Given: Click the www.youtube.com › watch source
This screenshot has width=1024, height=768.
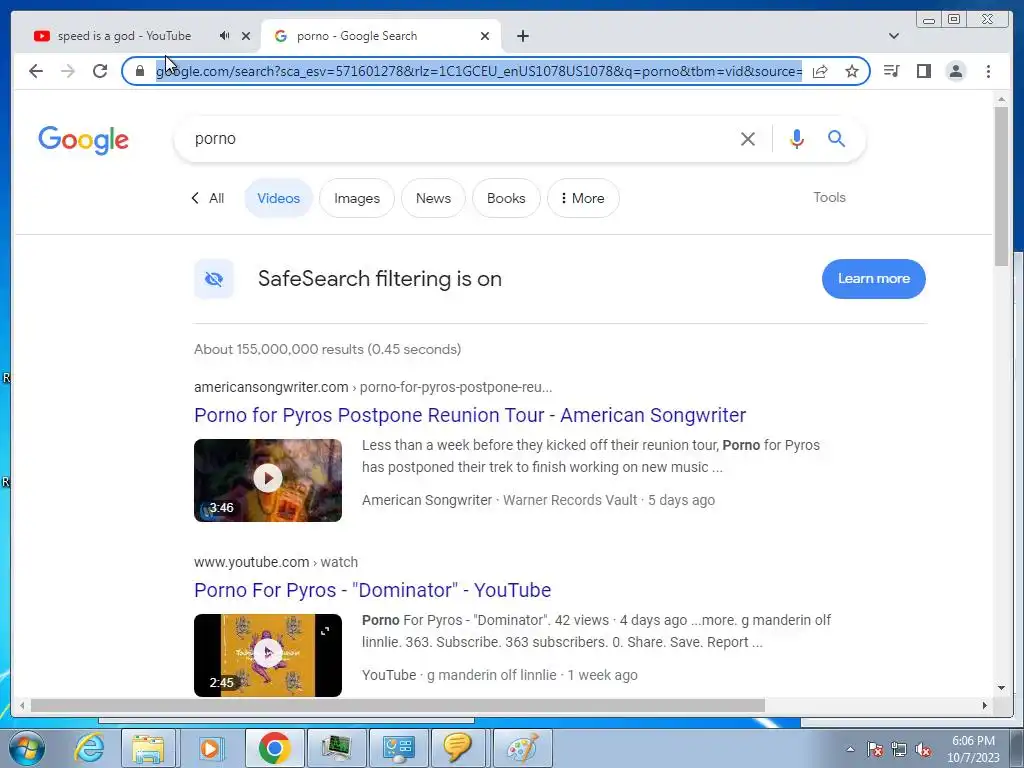Looking at the screenshot, I should coord(276,562).
